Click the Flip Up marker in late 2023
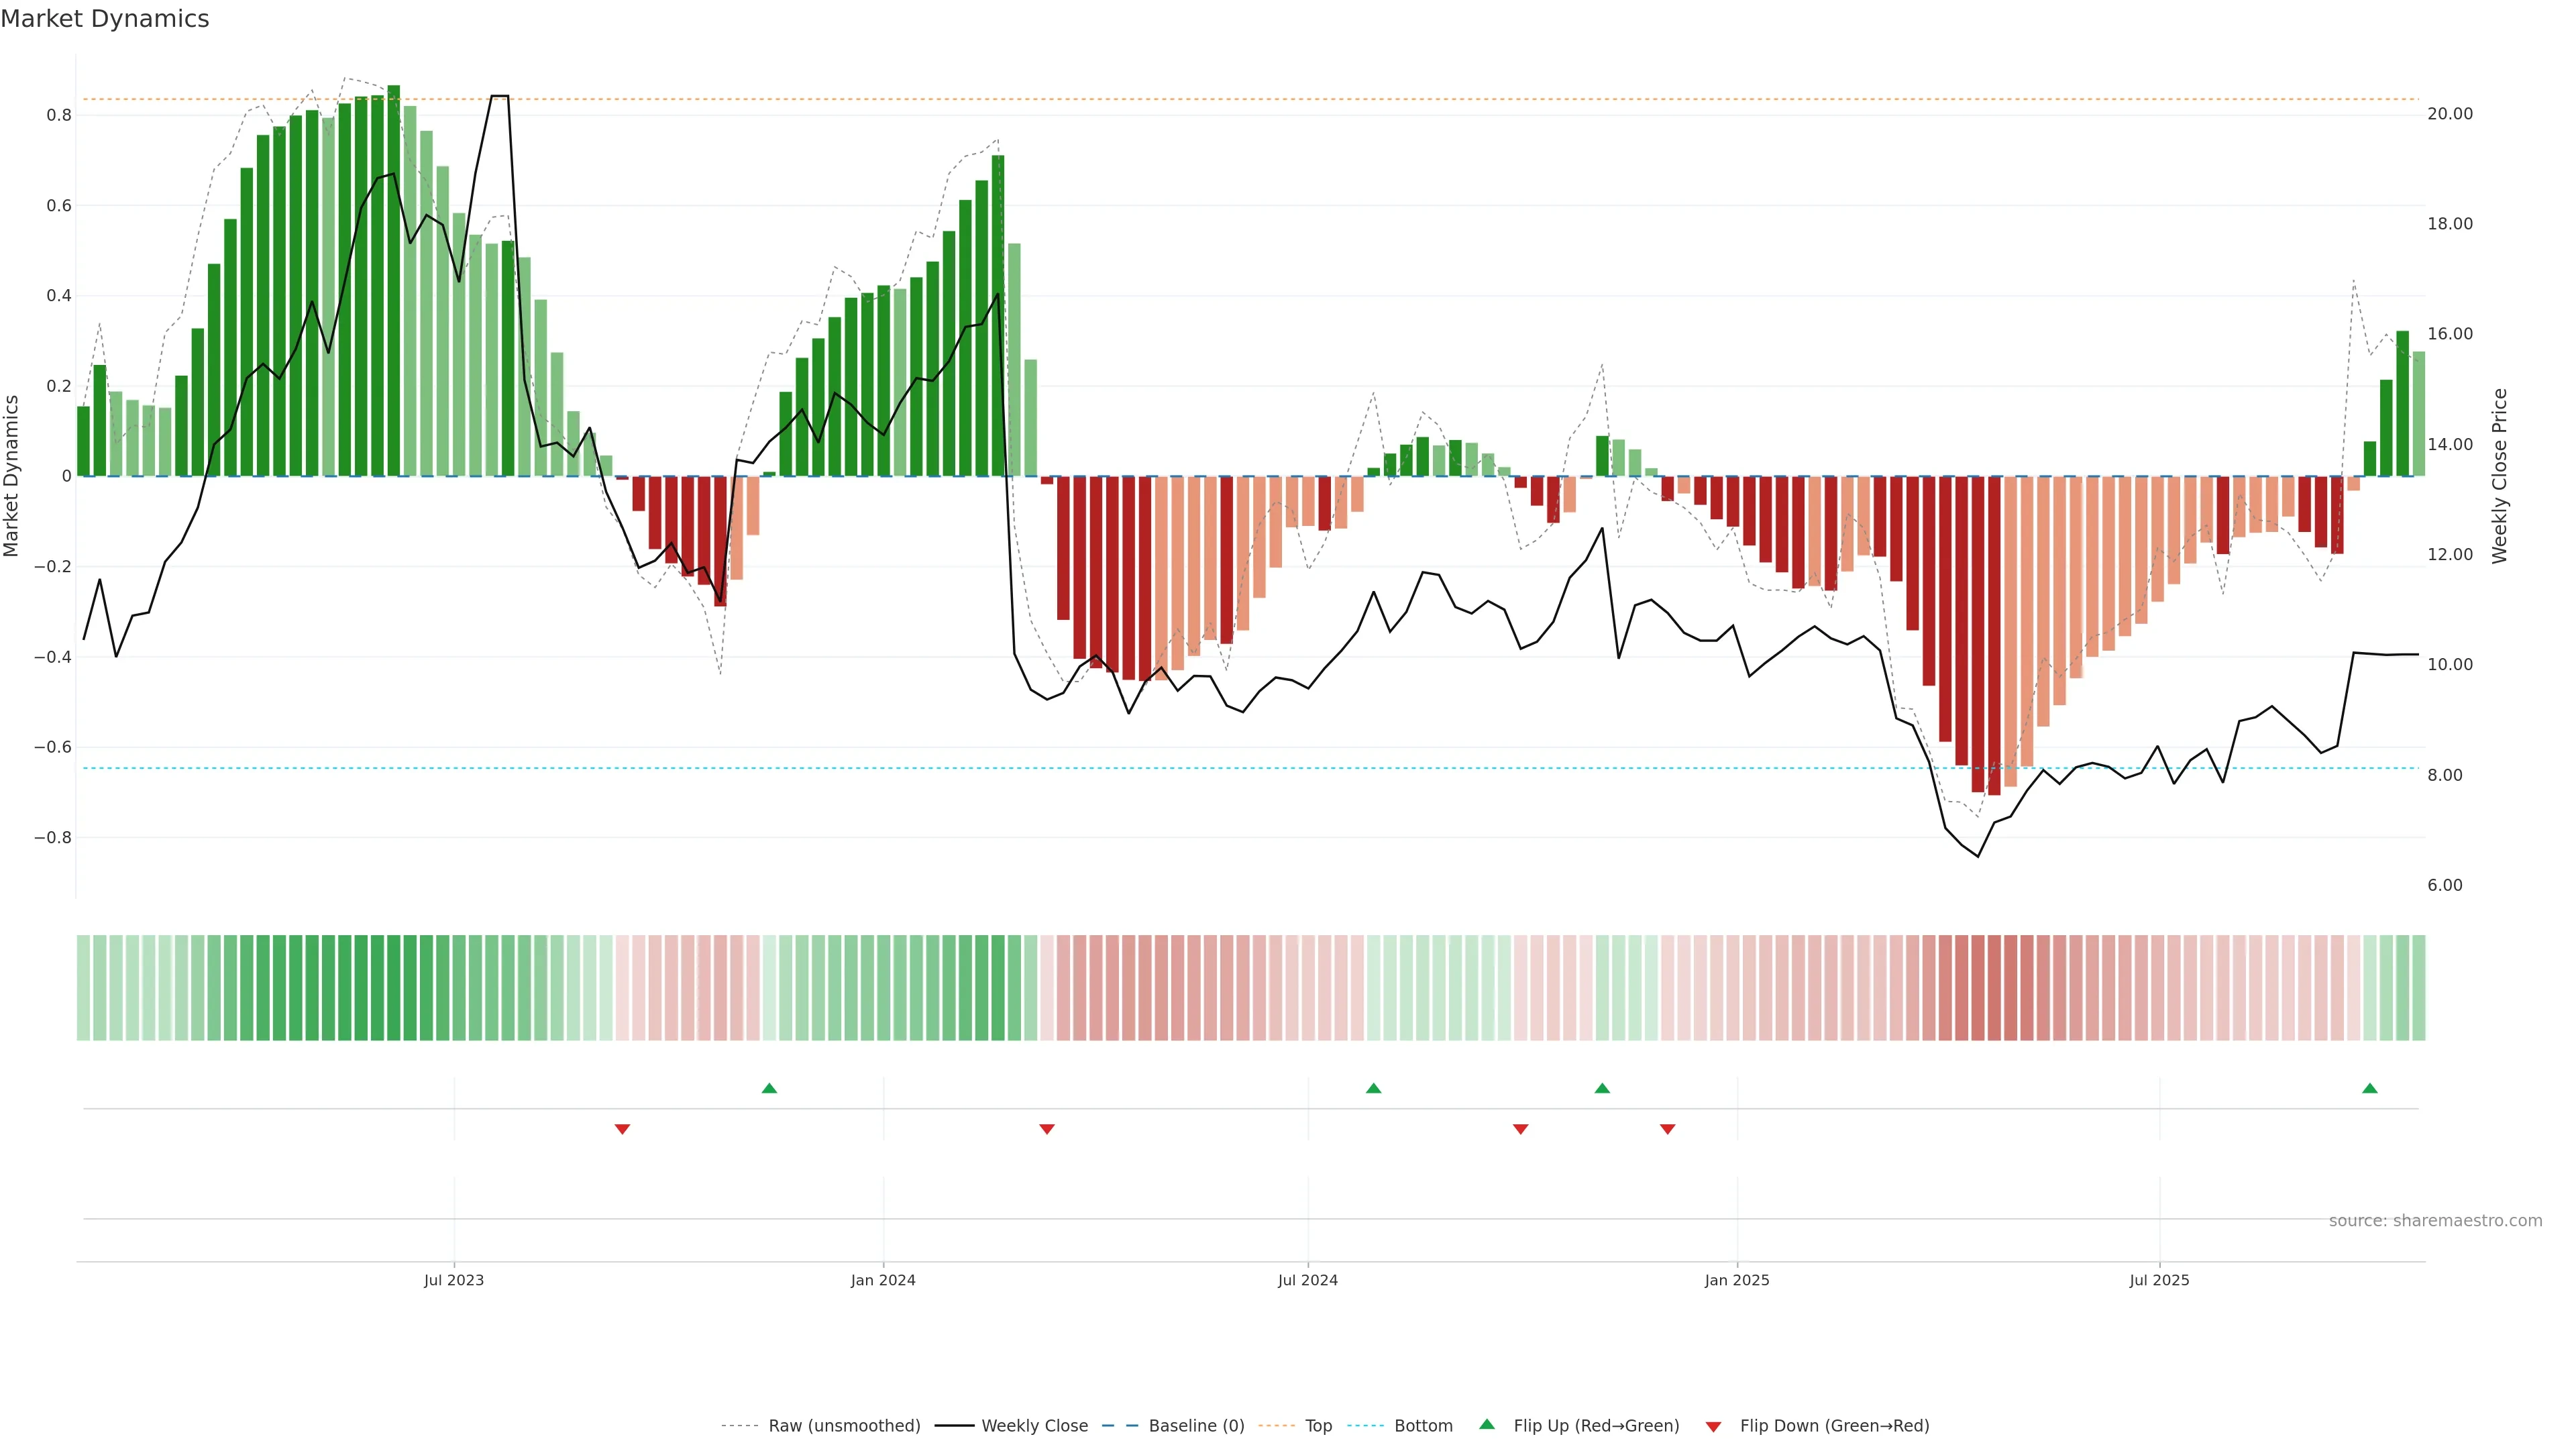 769,1088
